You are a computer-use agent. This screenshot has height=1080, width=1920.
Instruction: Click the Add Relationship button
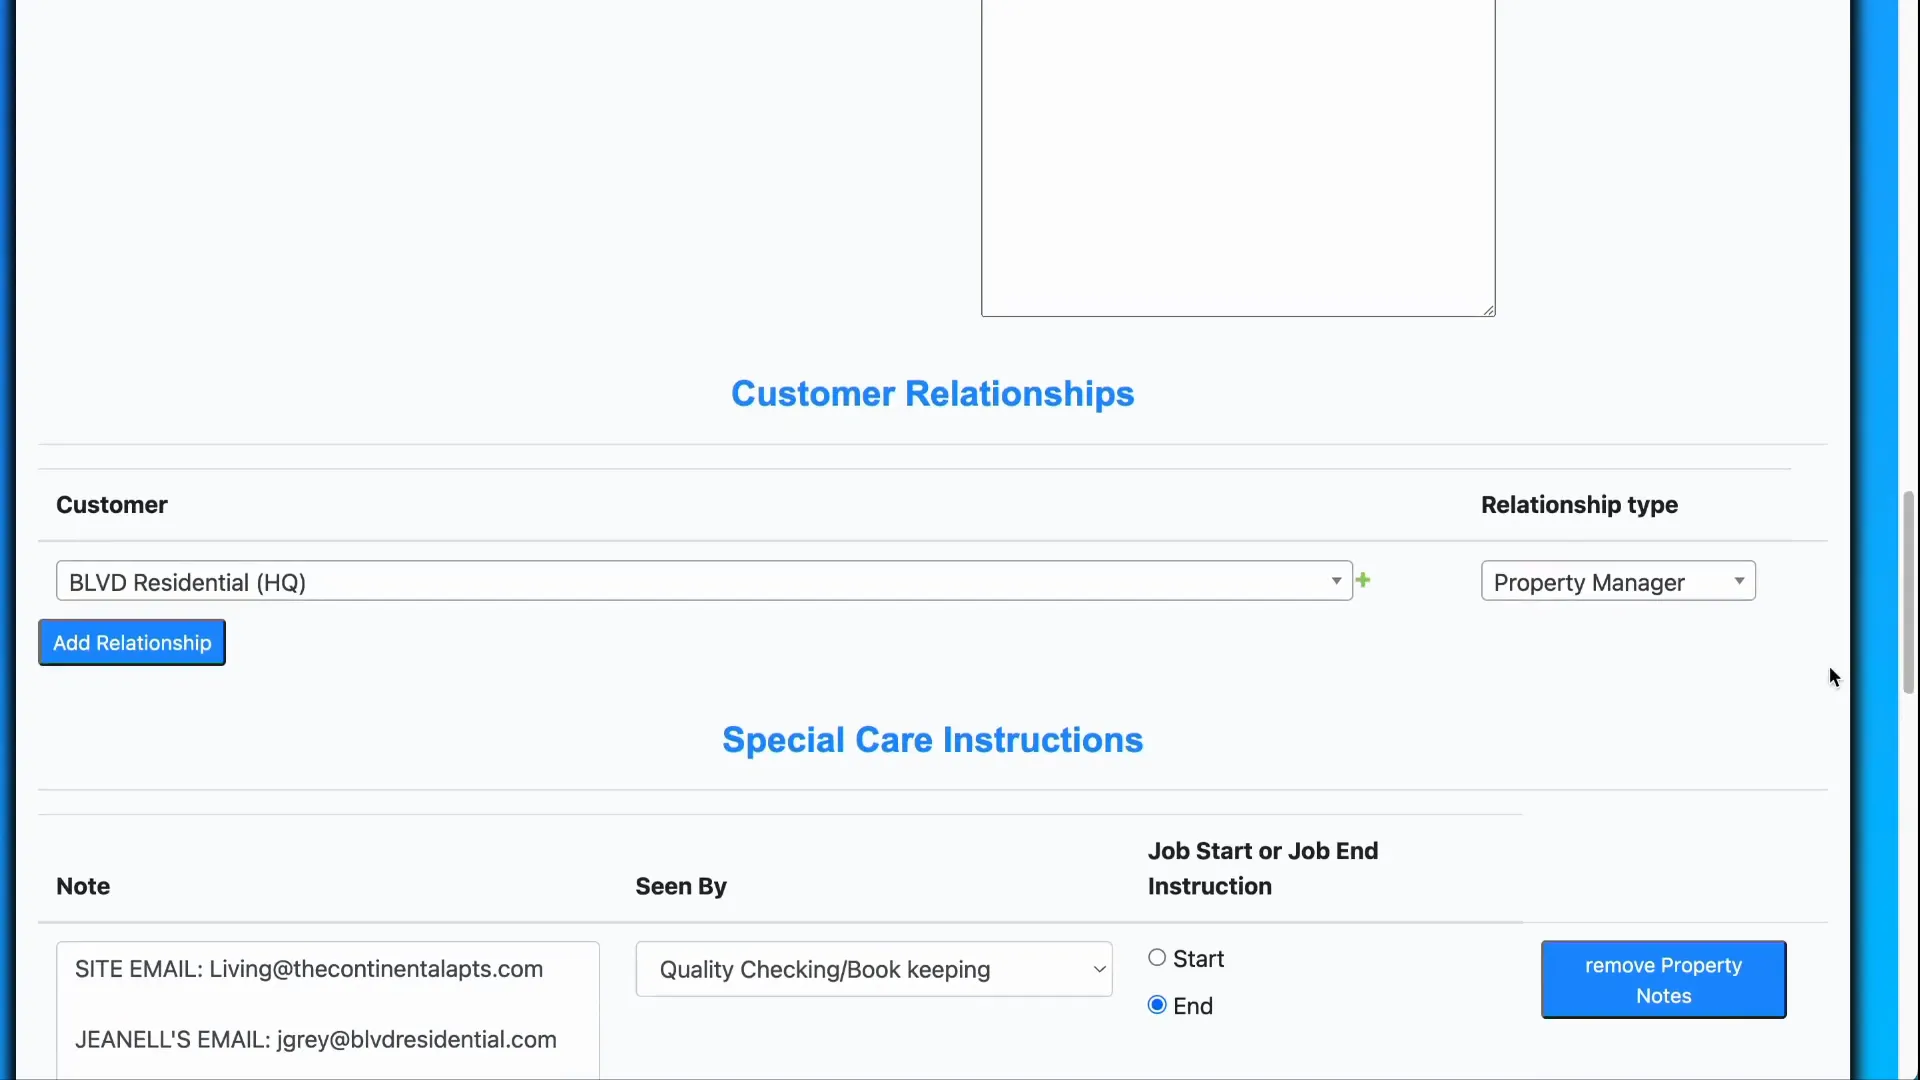click(x=131, y=642)
